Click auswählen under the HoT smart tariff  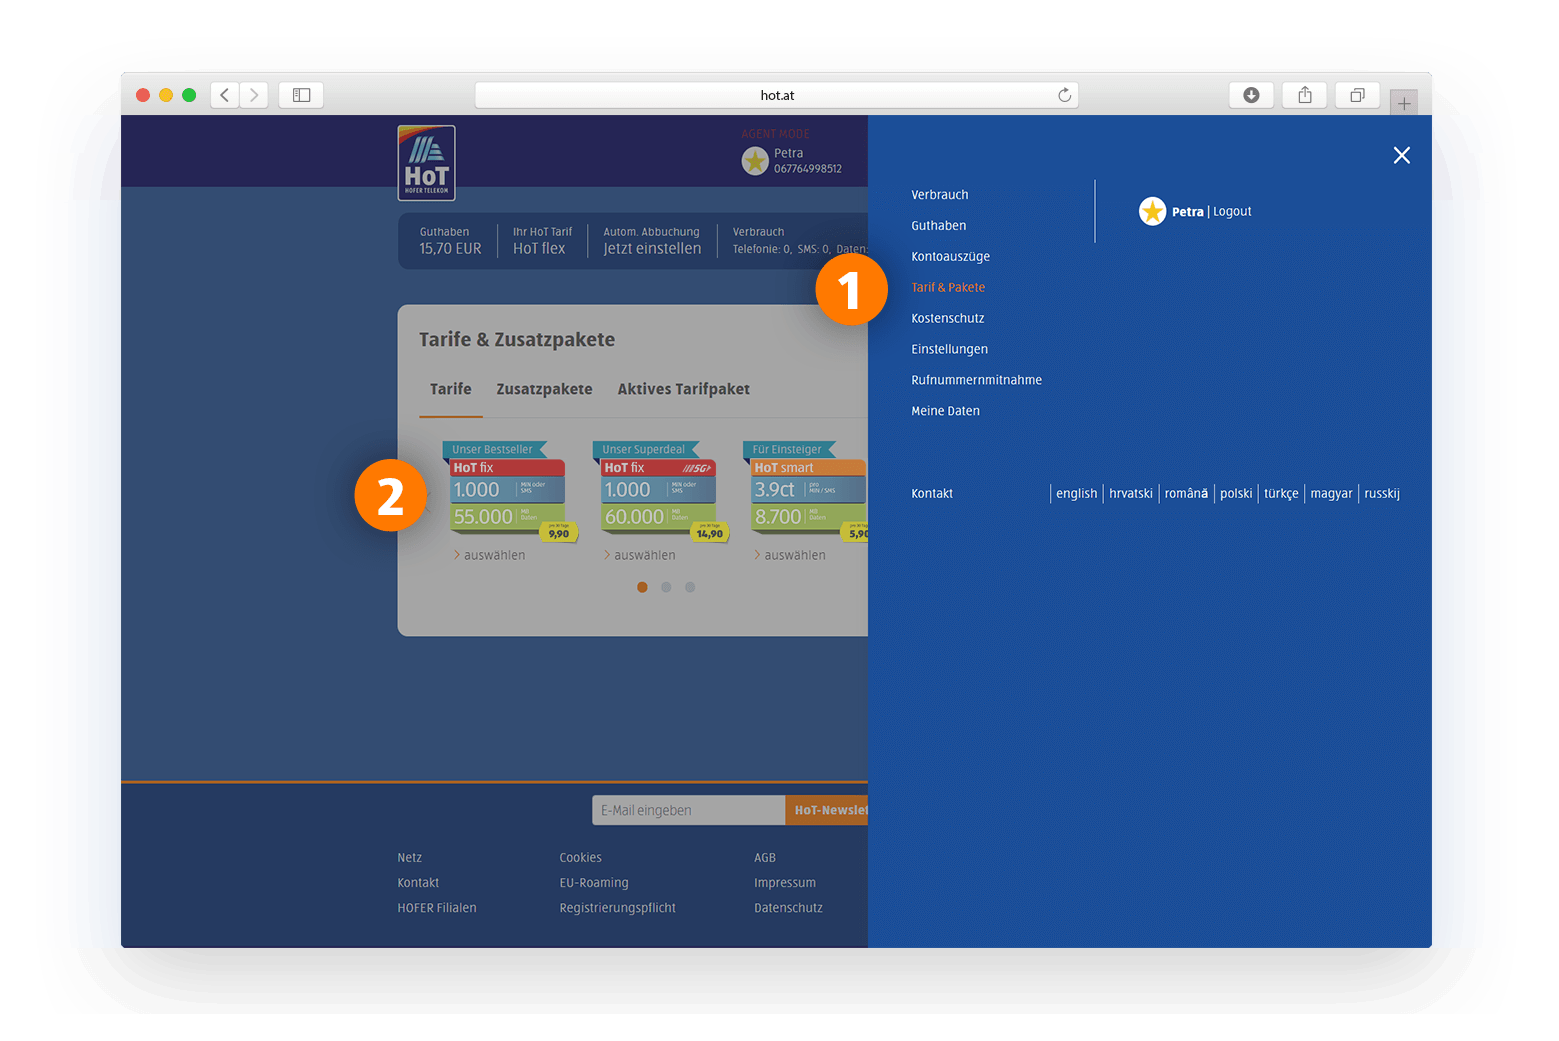[x=790, y=555]
